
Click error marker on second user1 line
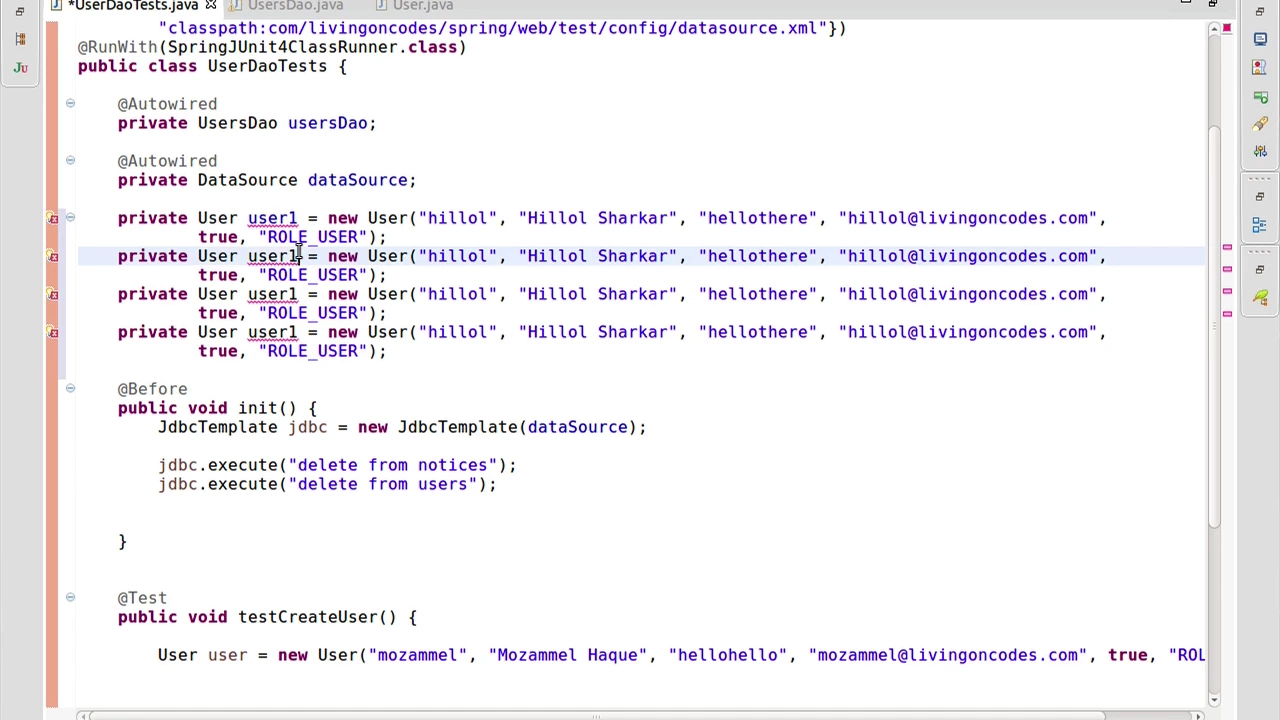[x=53, y=256]
